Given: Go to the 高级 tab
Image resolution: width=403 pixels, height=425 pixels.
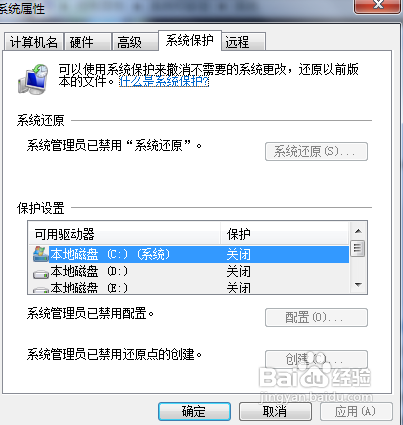Looking at the screenshot, I should click(x=135, y=42).
